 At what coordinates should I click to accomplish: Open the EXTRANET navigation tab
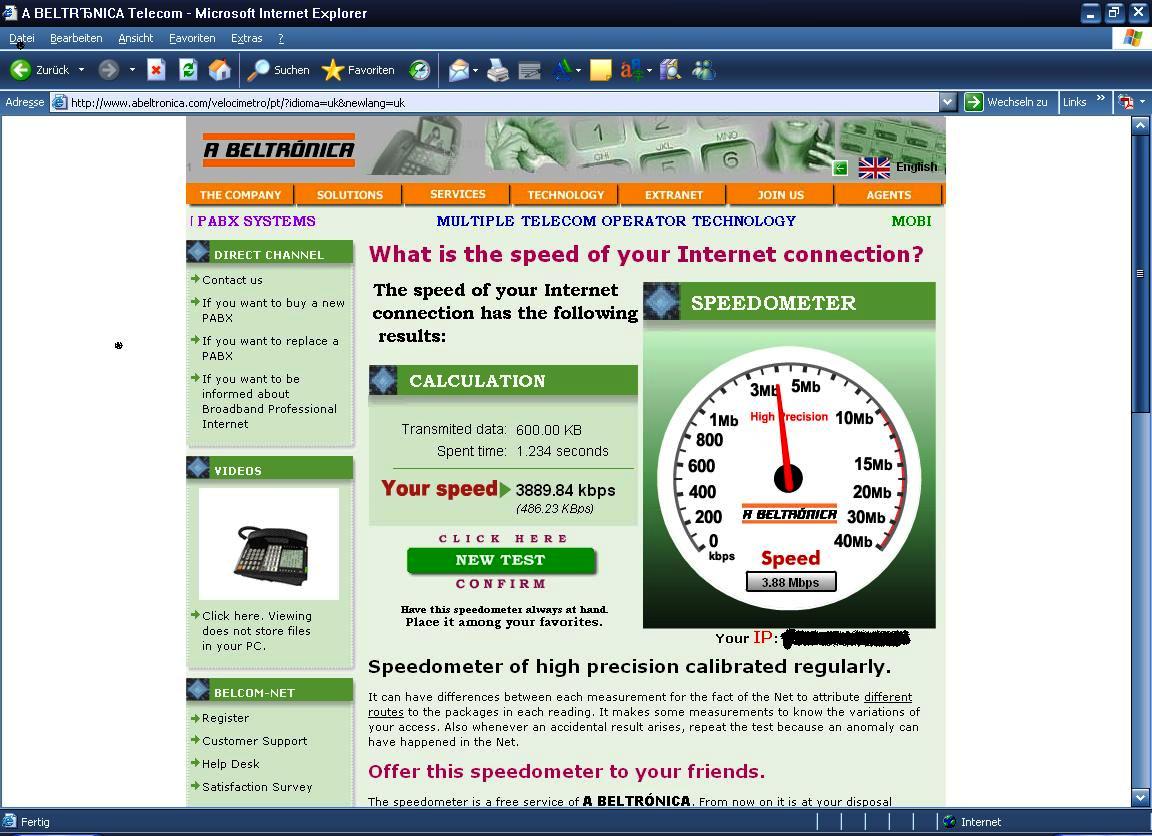pos(673,195)
